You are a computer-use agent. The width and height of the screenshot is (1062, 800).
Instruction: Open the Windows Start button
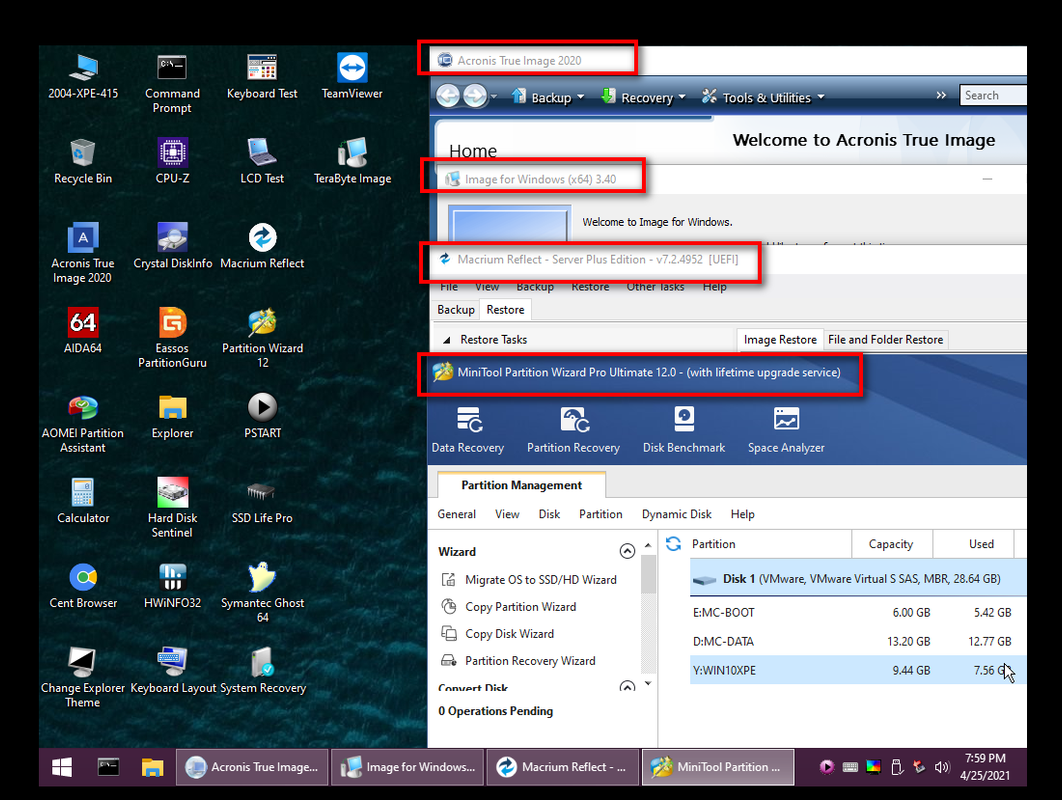coord(62,767)
